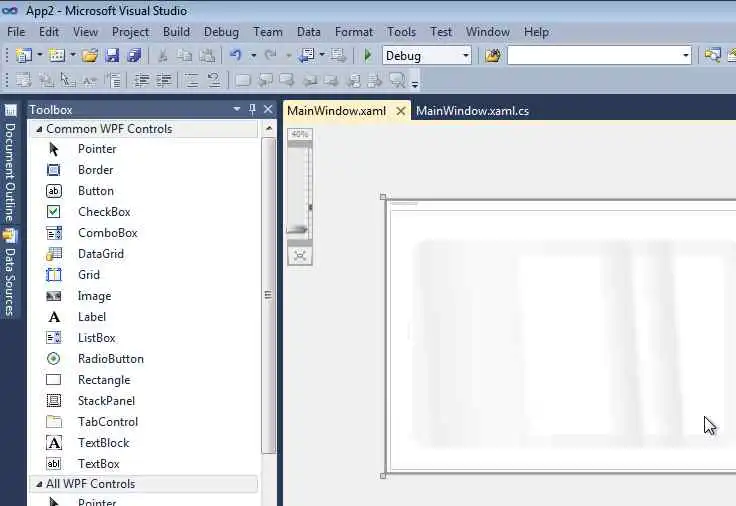Click the Navigate Backward icon

tap(308, 55)
